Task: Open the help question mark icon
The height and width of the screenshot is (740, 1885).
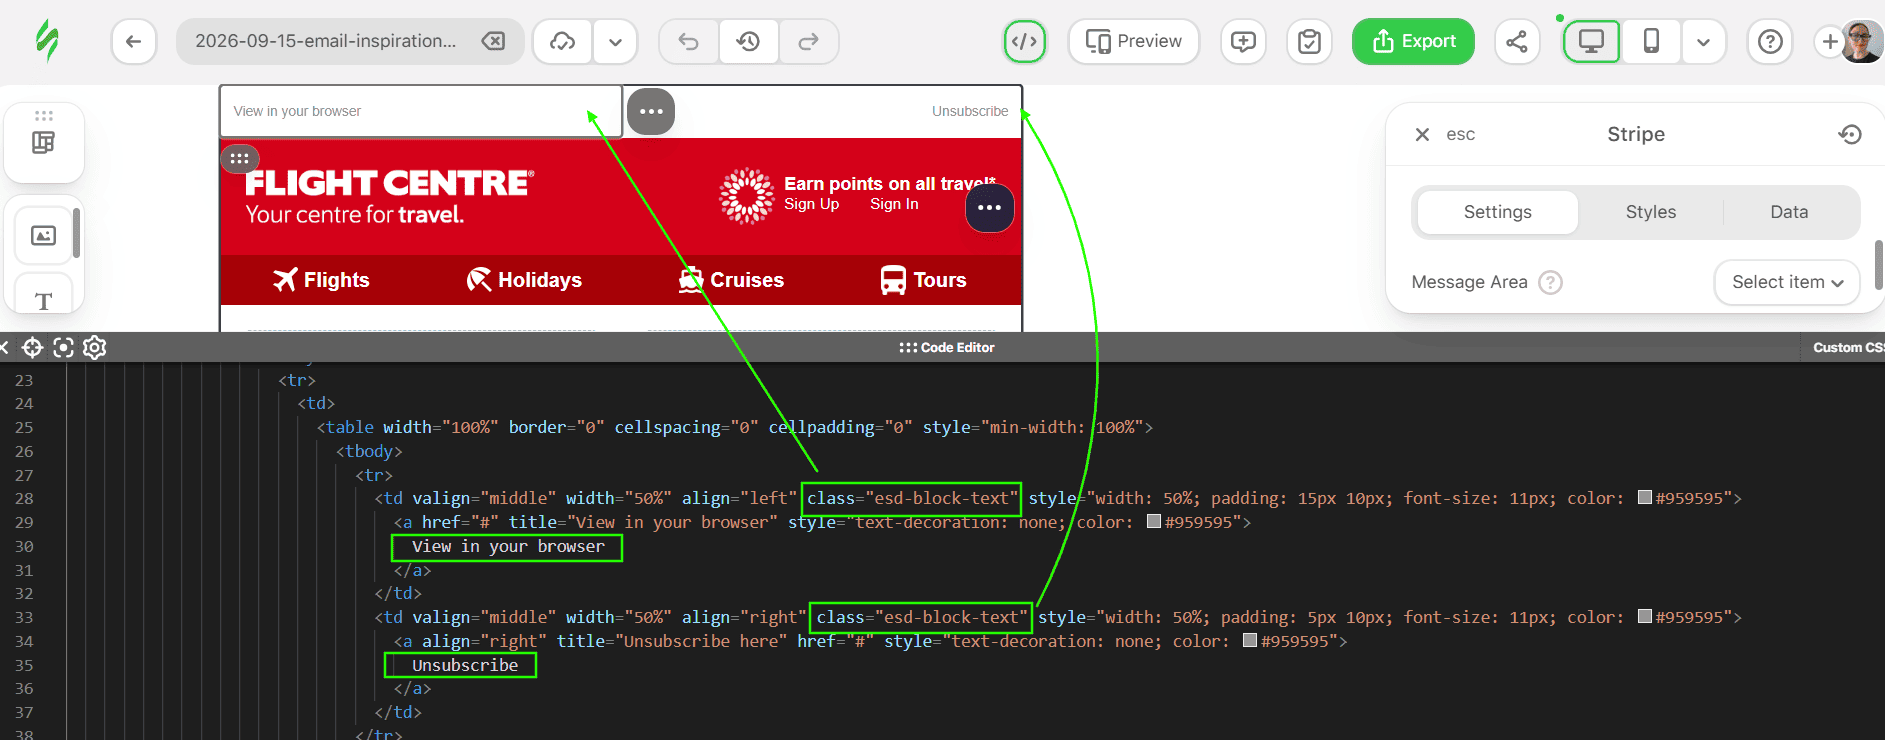Action: point(1770,42)
